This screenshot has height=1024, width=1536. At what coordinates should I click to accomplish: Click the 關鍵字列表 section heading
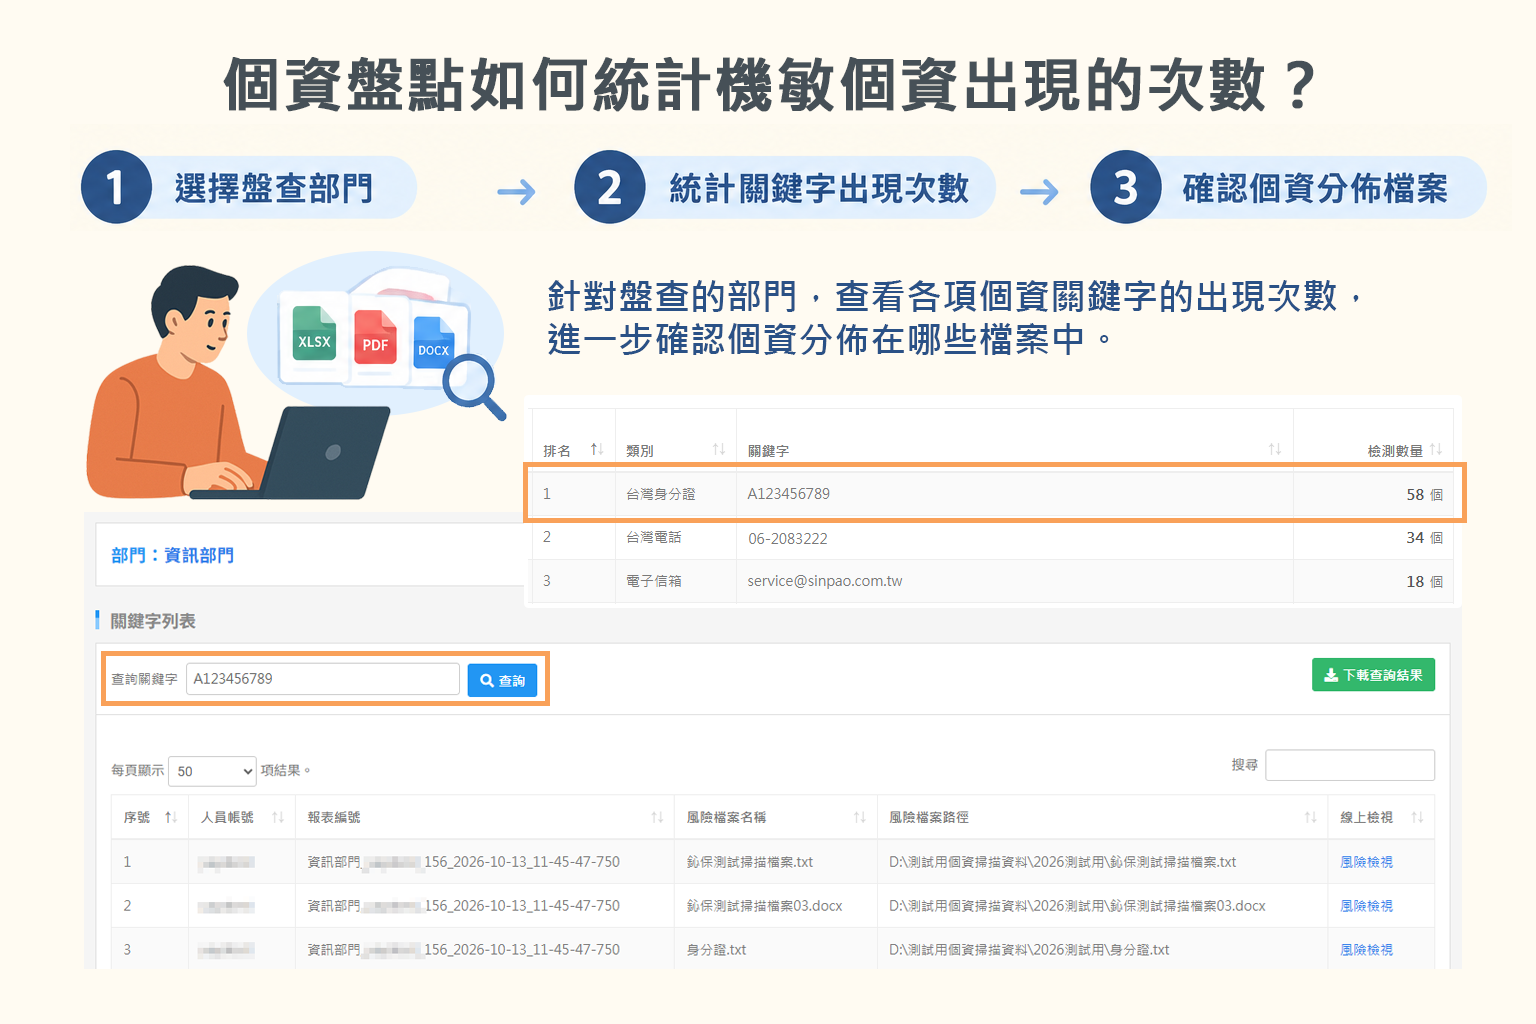click(x=152, y=621)
